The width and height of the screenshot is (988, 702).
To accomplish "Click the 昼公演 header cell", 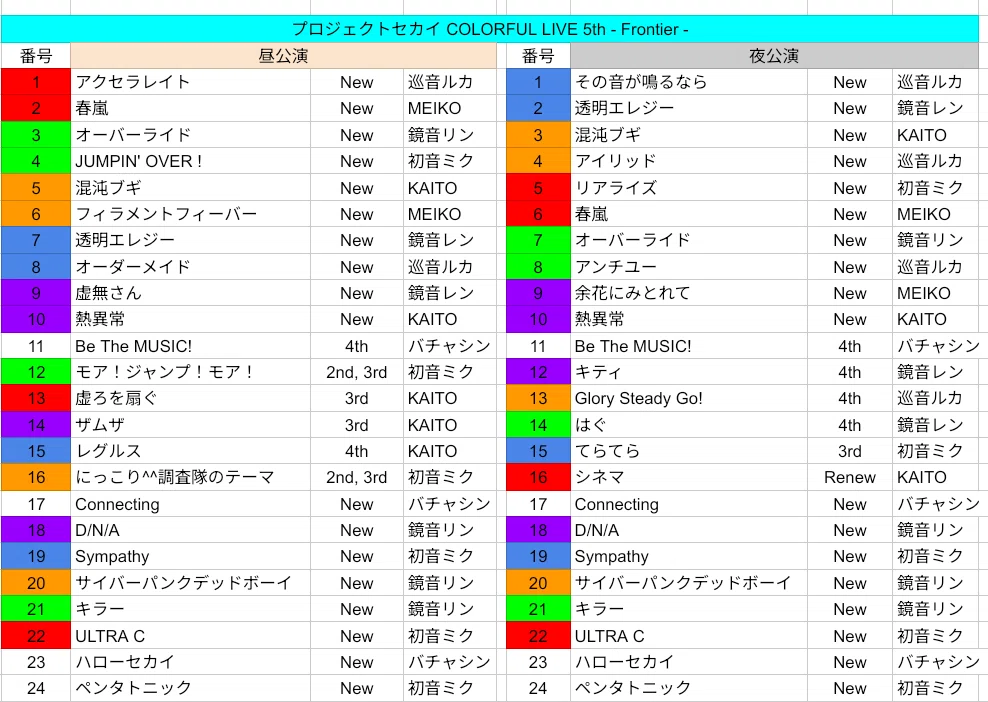I will tap(283, 55).
